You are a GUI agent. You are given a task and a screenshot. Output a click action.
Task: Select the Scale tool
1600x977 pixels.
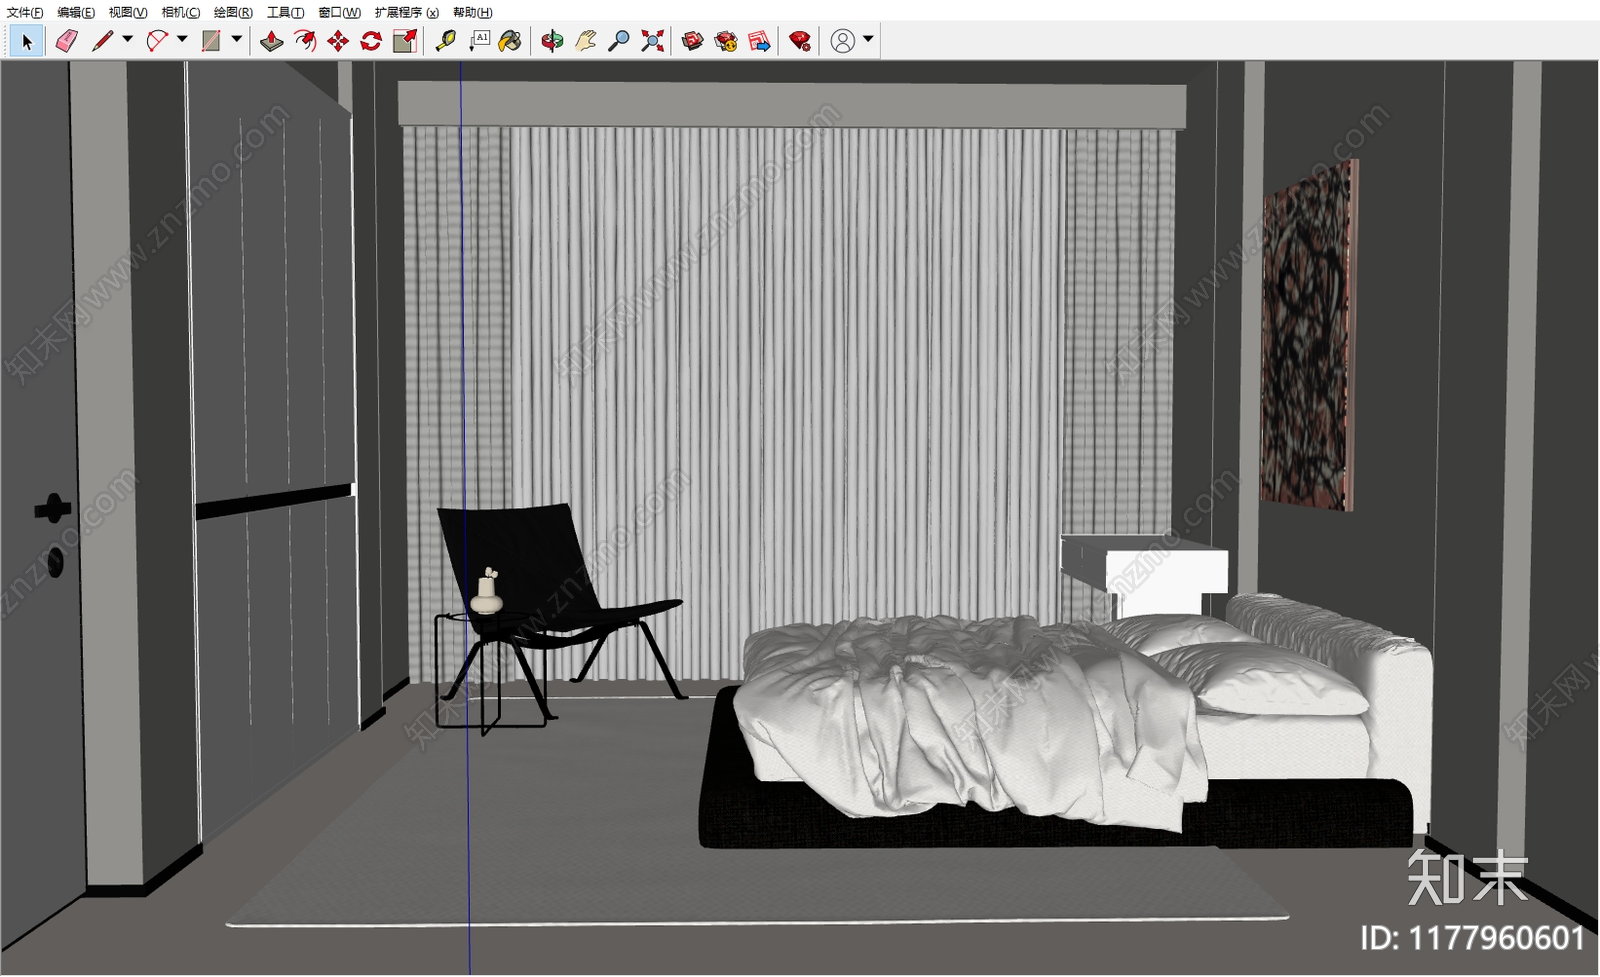[405, 41]
